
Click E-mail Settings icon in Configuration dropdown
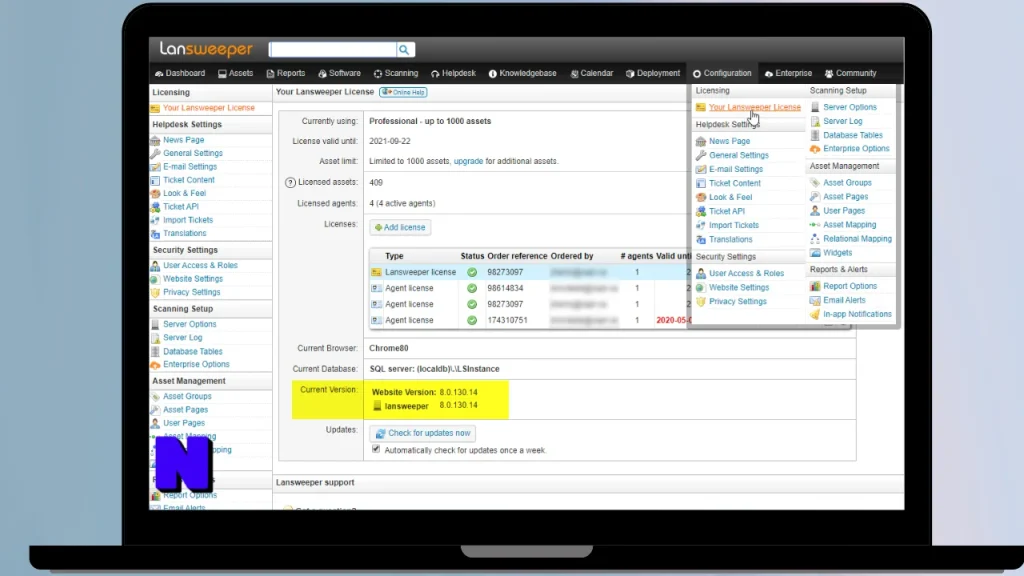click(701, 169)
